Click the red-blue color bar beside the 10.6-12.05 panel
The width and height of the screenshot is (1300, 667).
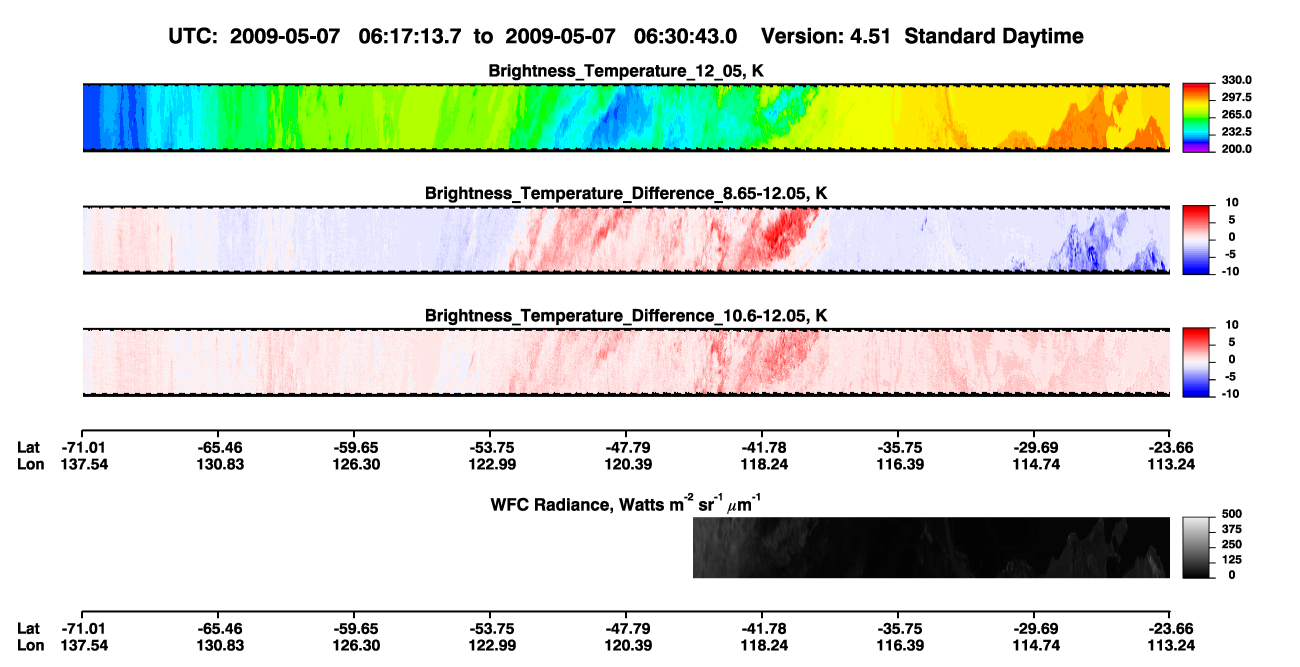(x=1196, y=362)
